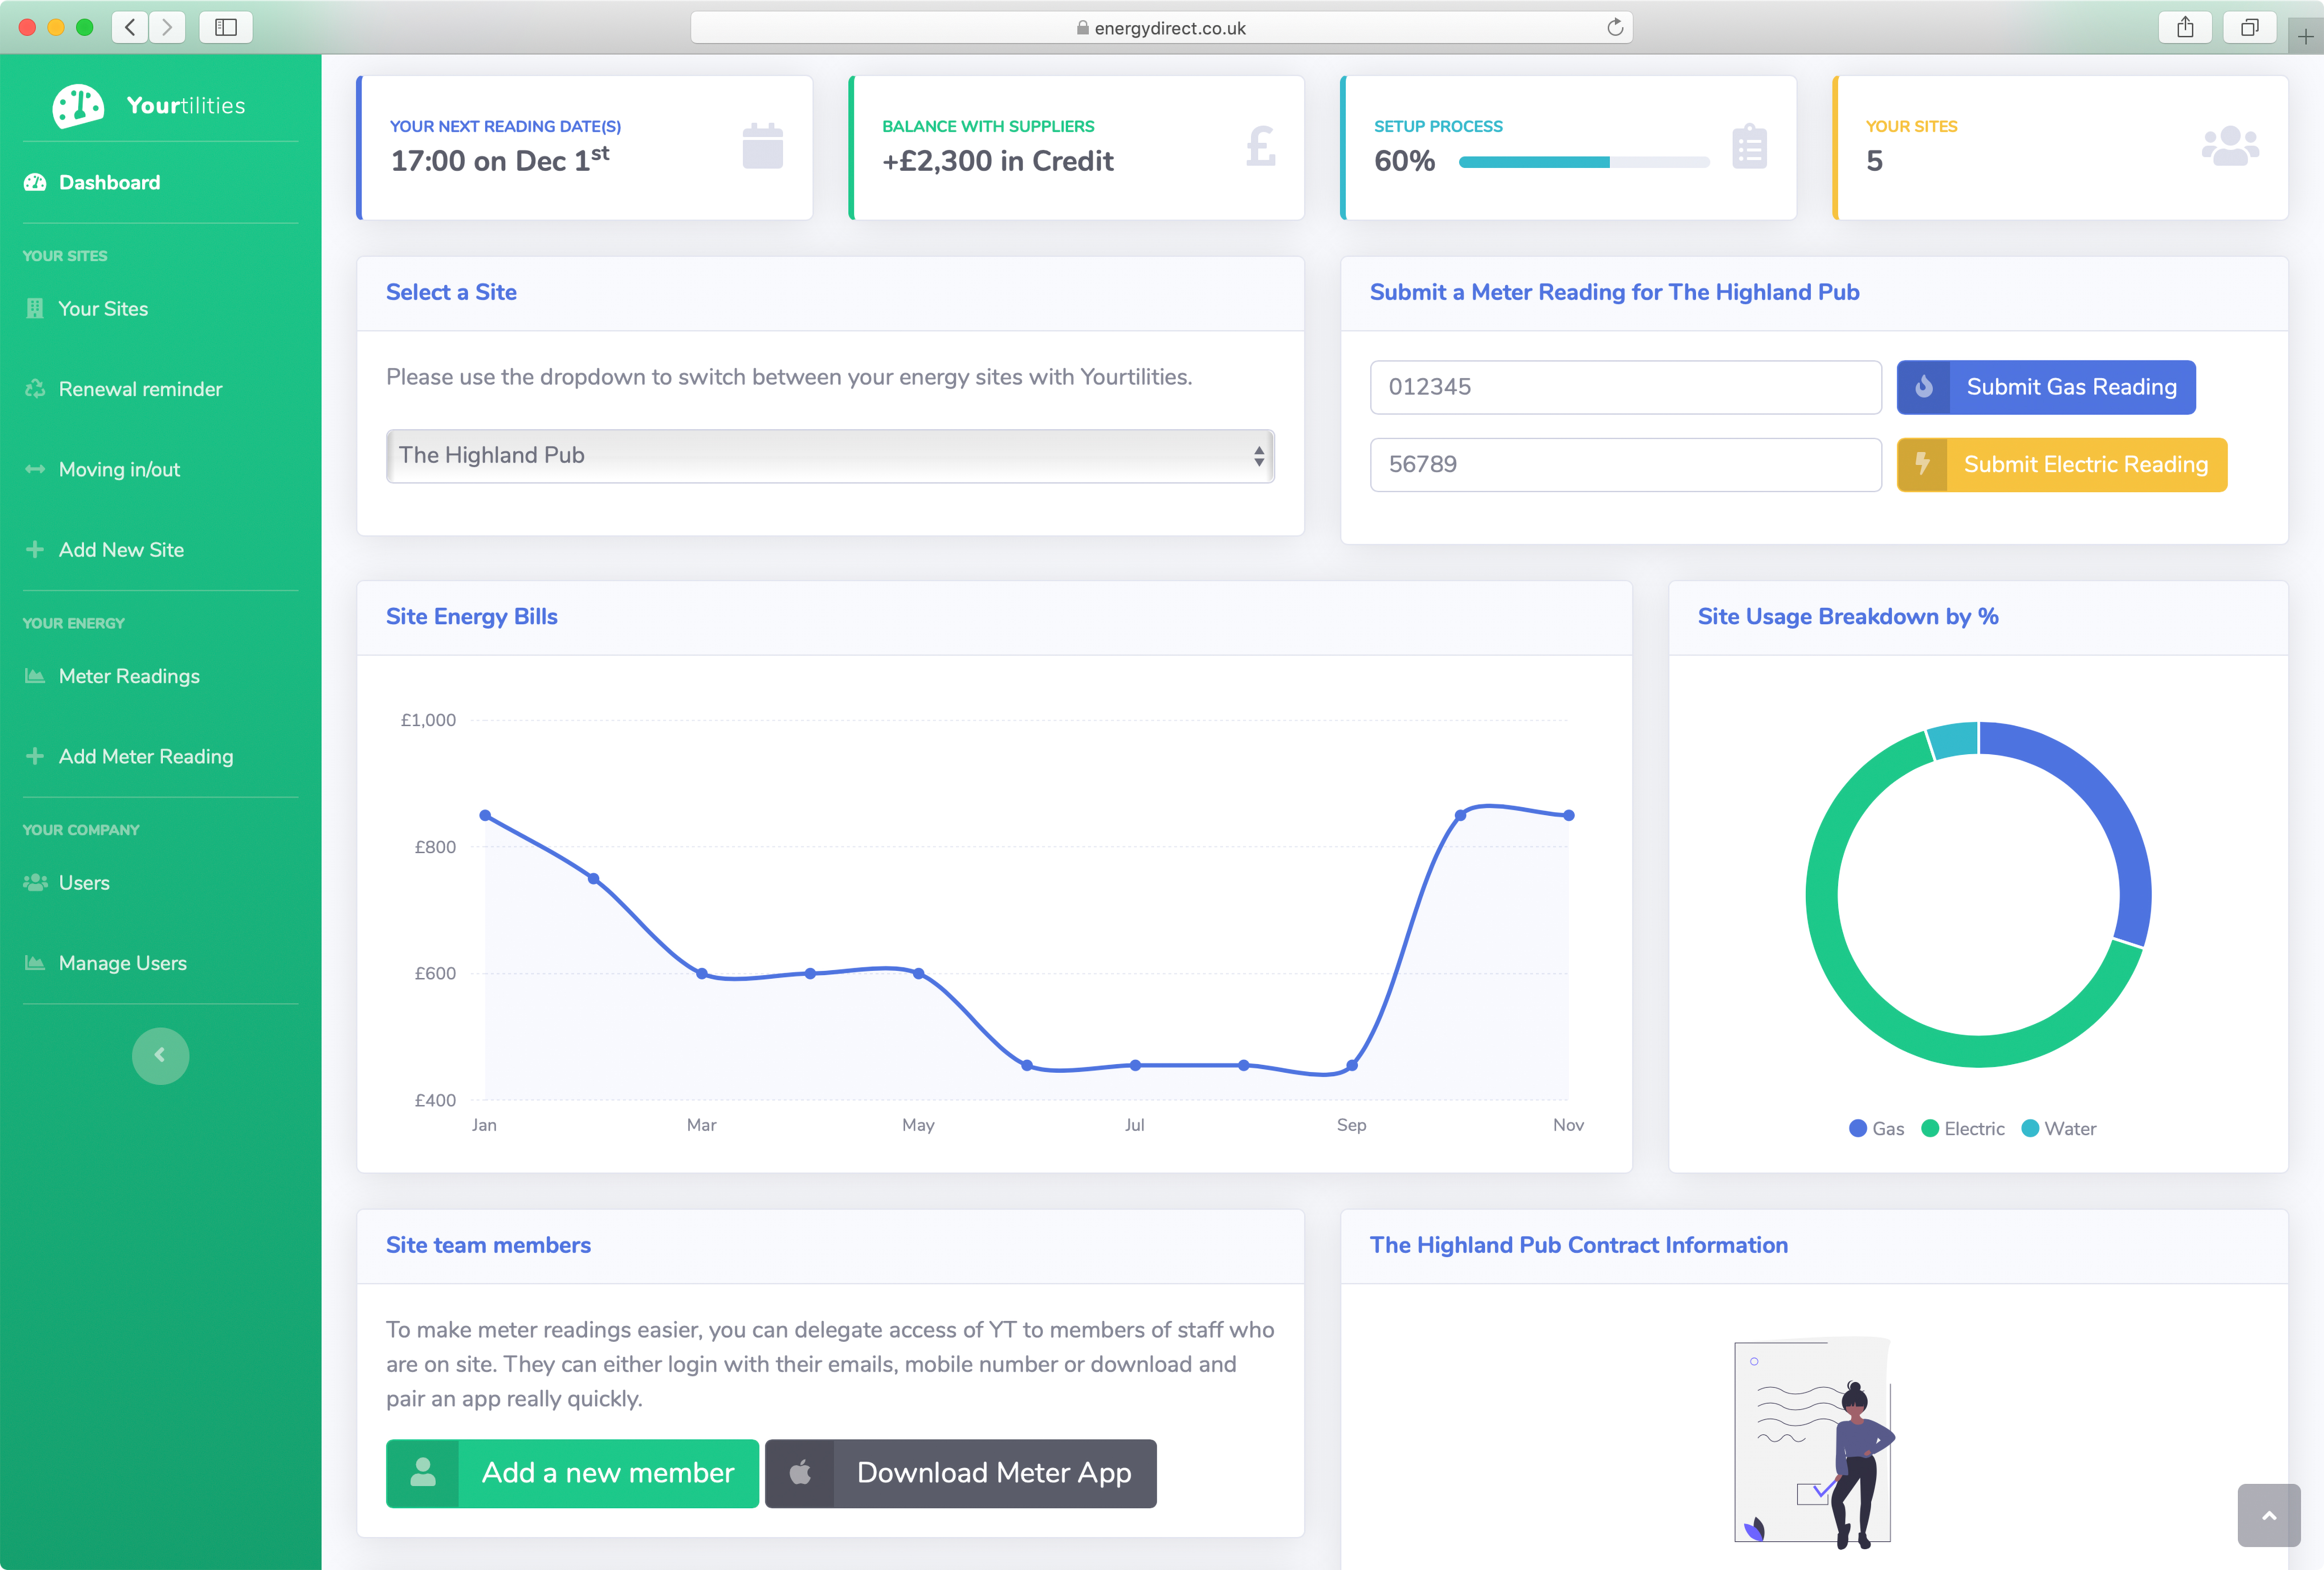Open the Safari share button

(x=2185, y=27)
